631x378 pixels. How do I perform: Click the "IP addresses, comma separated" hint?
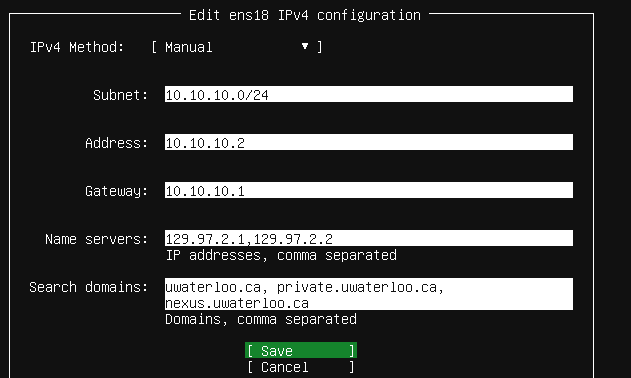point(281,255)
